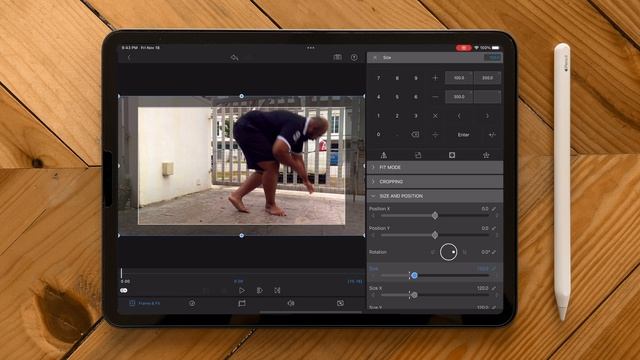Image resolution: width=640 pixels, height=360 pixels.
Task: Tap keypad digit 7
Action: [378, 78]
